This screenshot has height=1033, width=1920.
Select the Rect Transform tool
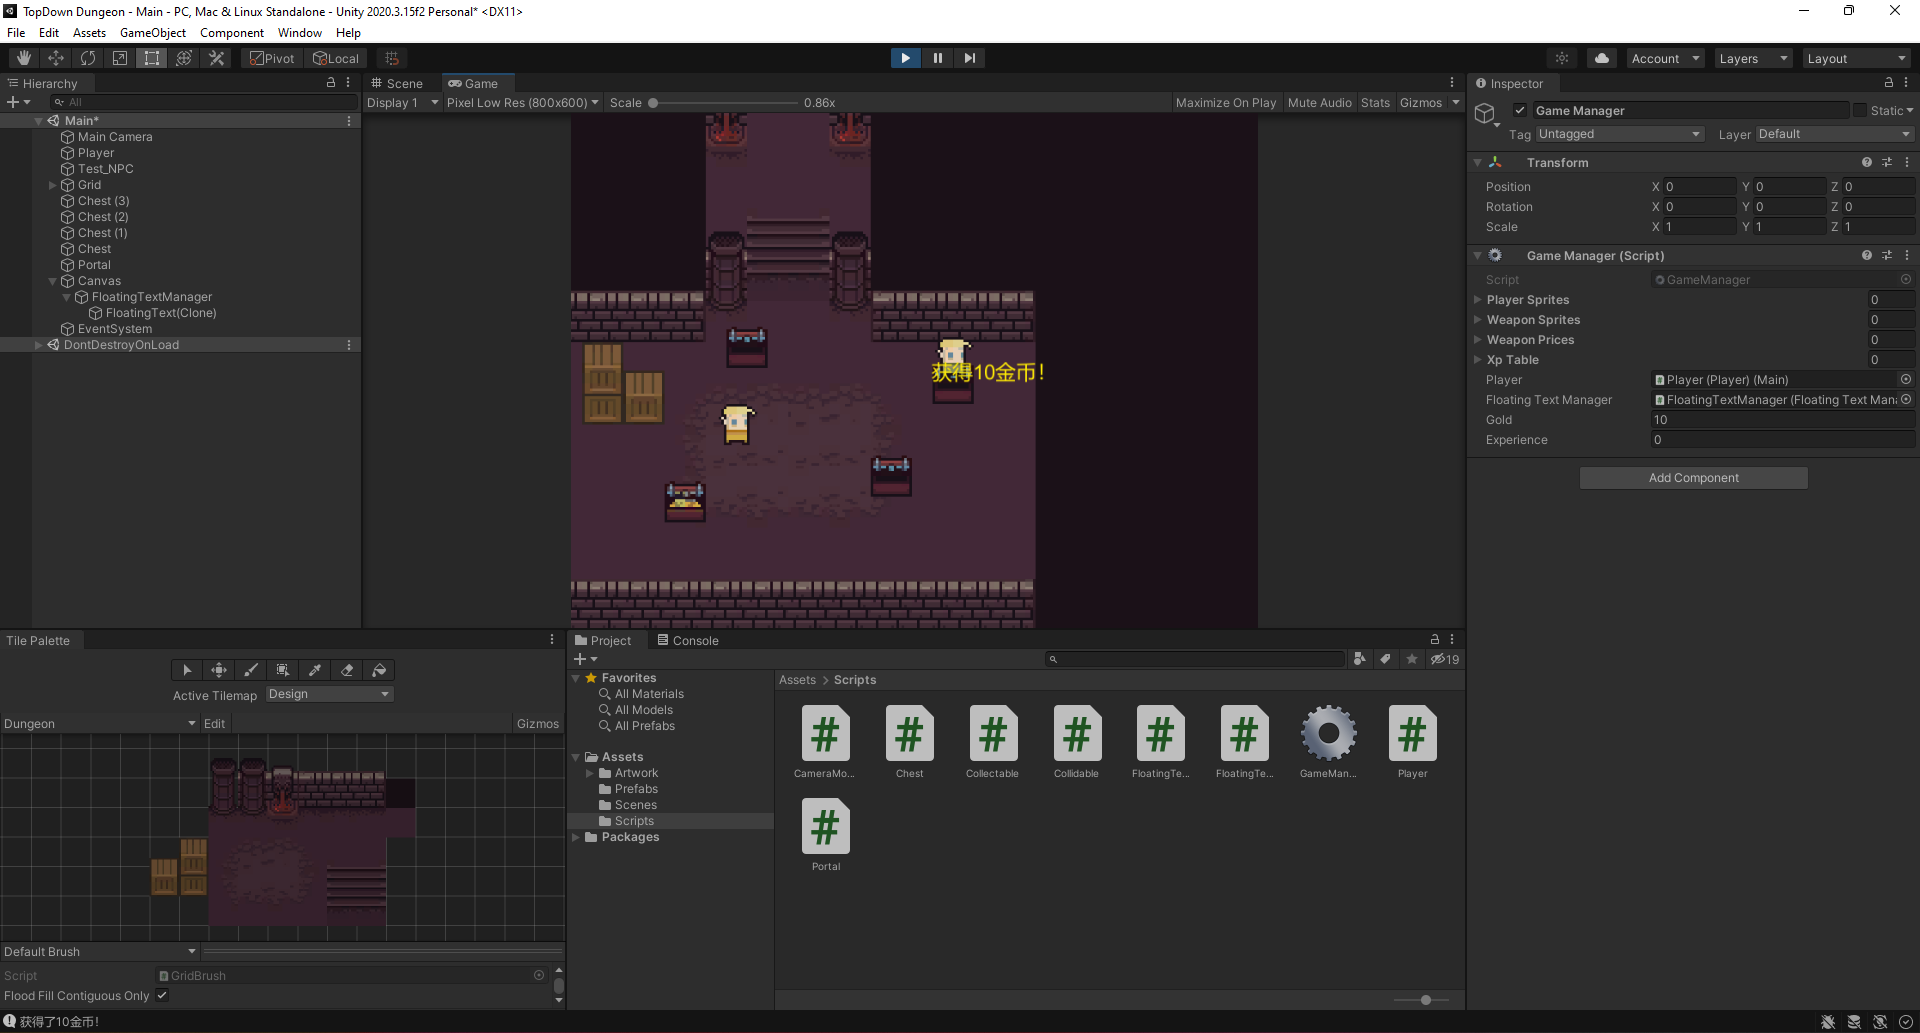(152, 58)
